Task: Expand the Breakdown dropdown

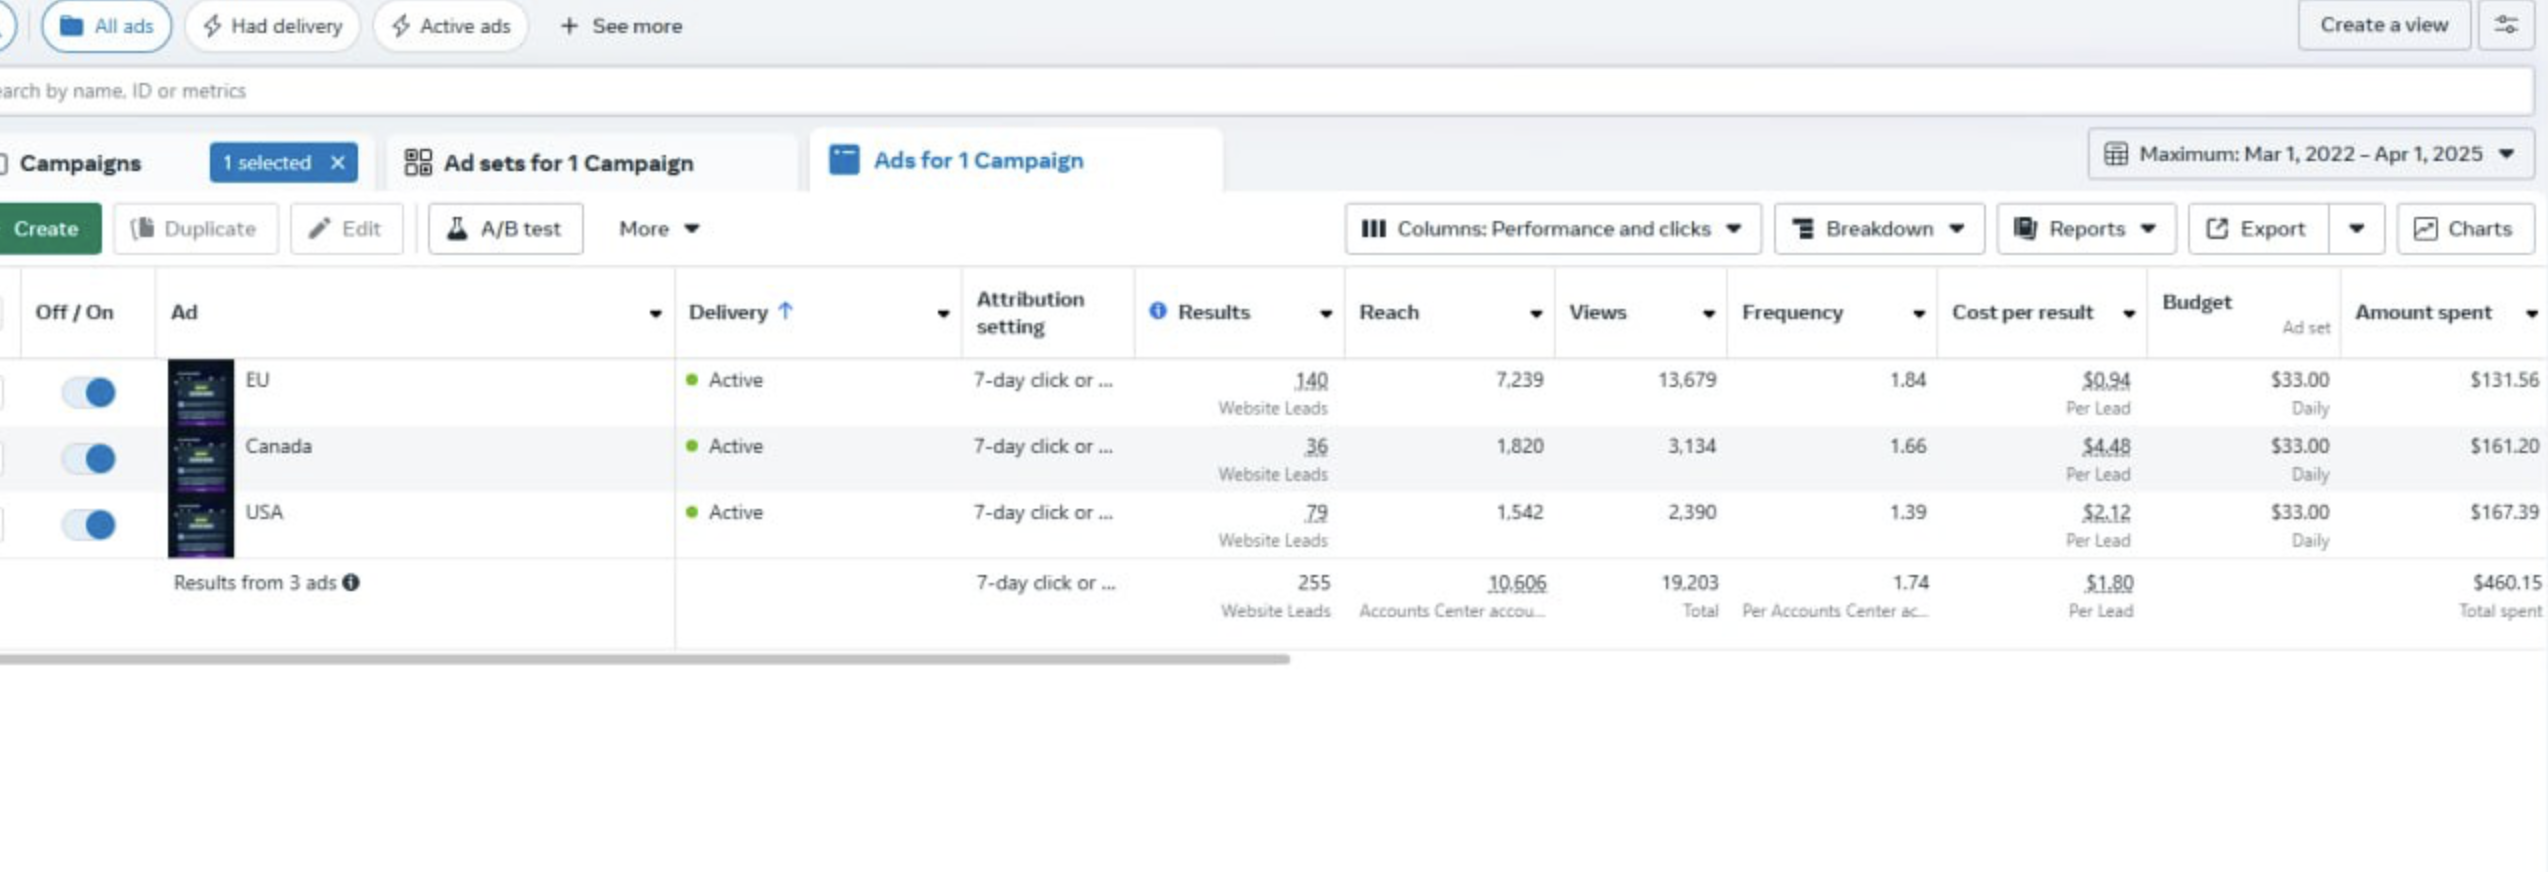Action: (1878, 228)
